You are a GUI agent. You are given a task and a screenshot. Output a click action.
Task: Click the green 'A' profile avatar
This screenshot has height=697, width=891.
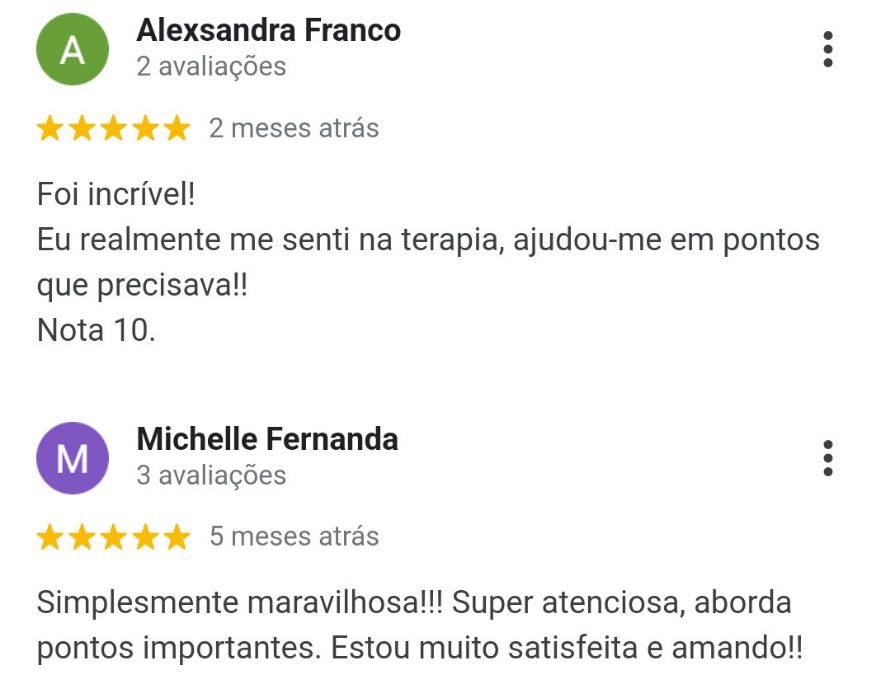(x=73, y=49)
